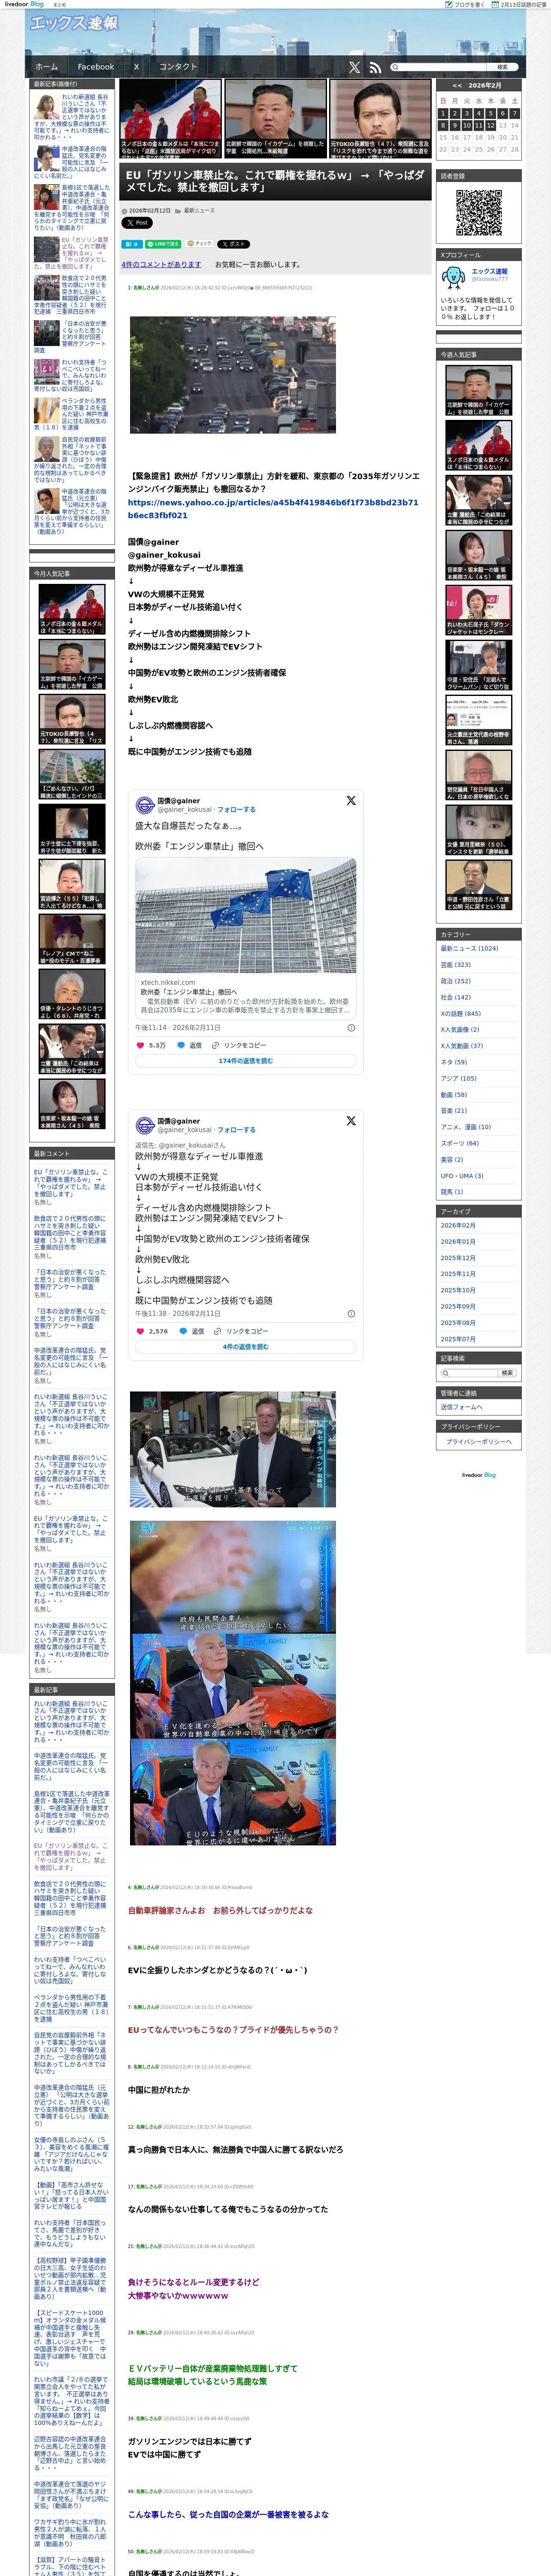
Task: Click the livedoor Blog logo at top left
Action: coord(24,4)
